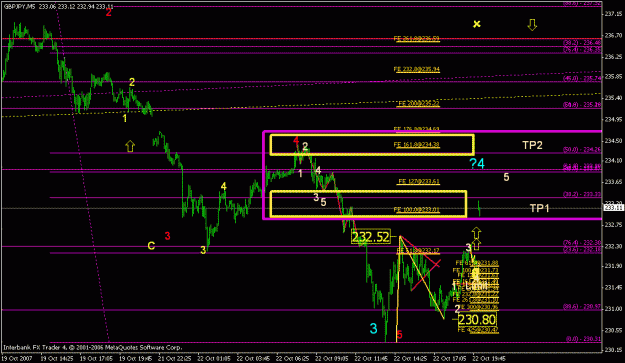
Task: Click the TP2 text label
Action: (532, 145)
